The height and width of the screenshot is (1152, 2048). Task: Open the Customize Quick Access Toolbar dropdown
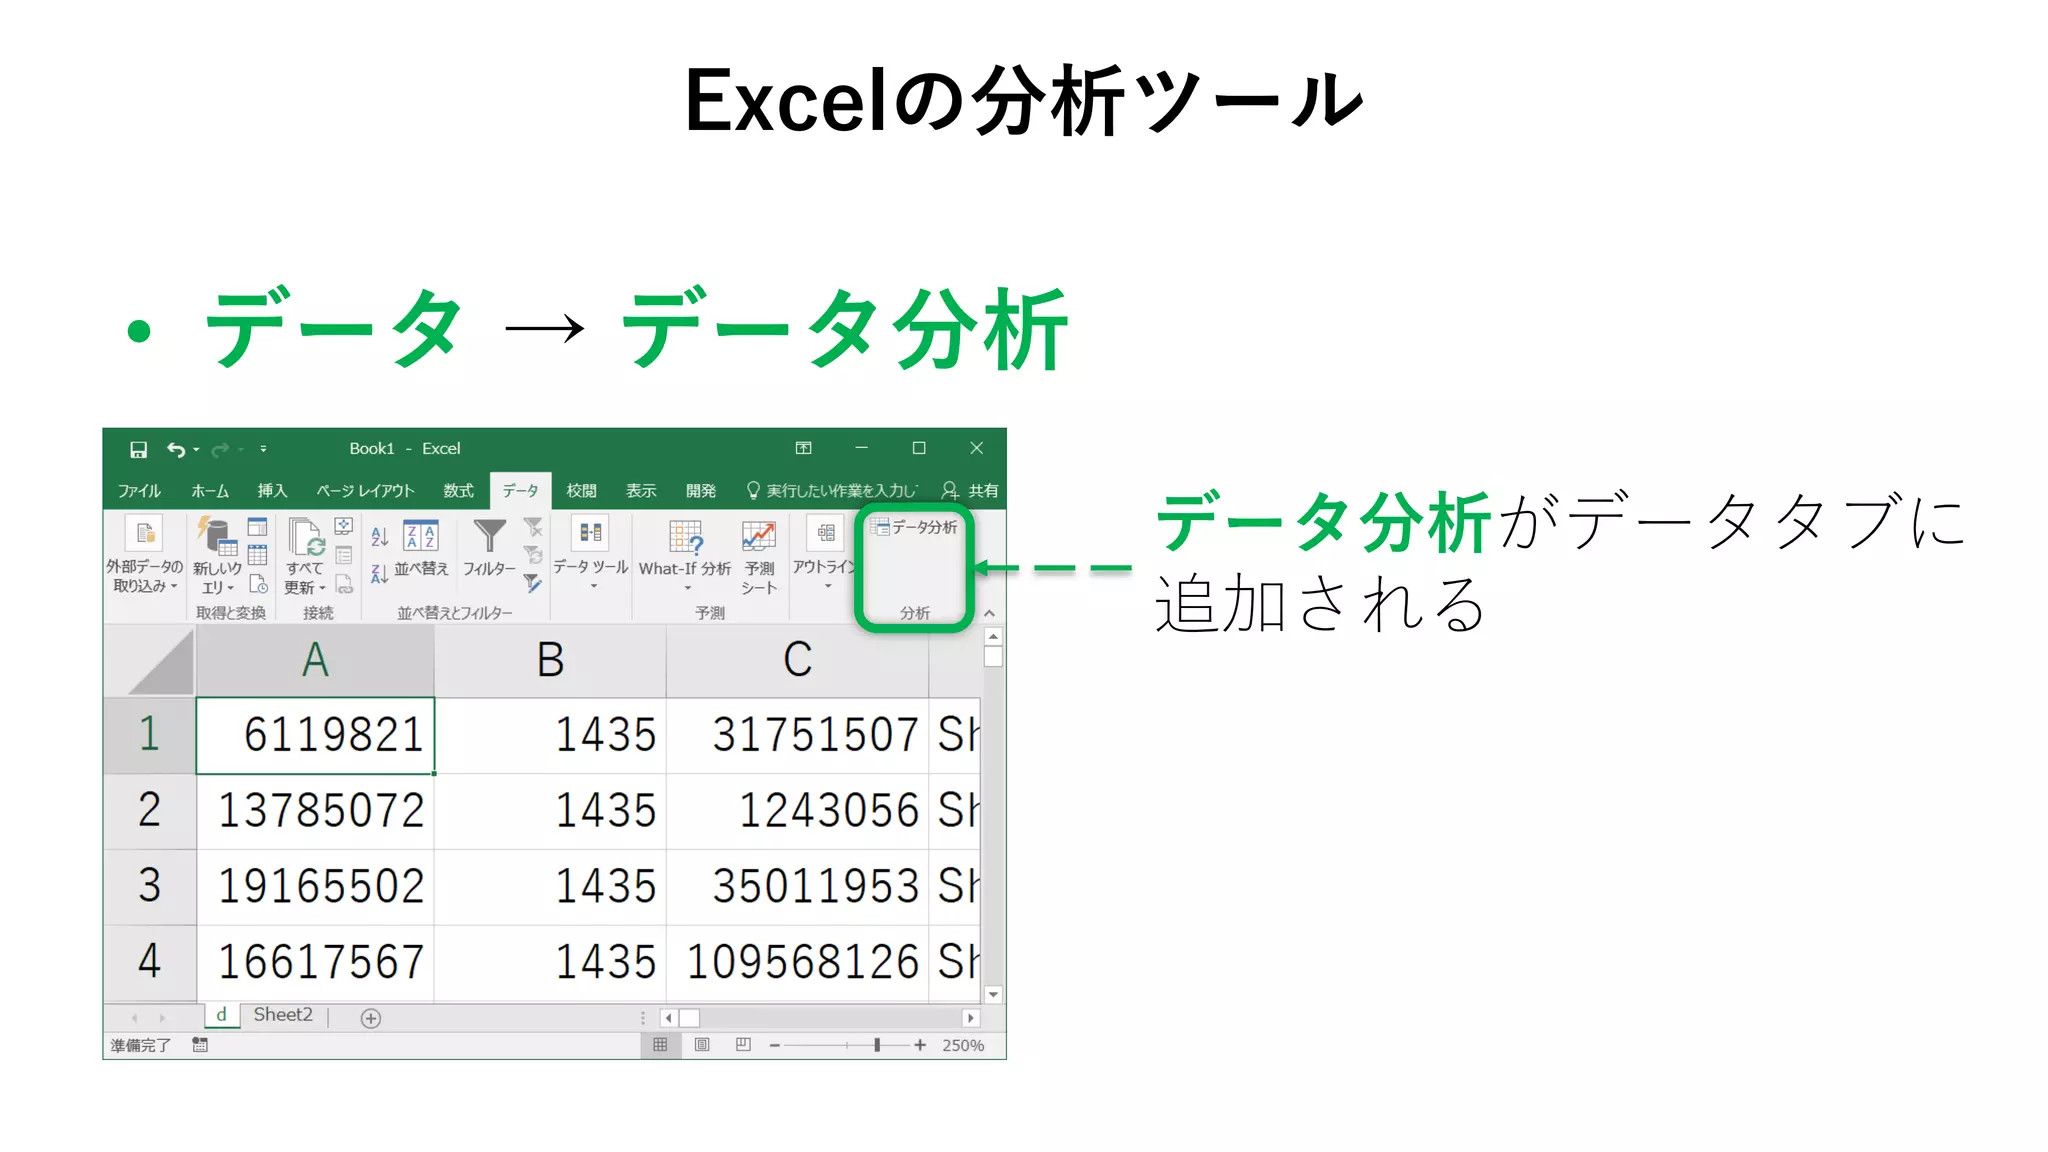click(x=263, y=450)
